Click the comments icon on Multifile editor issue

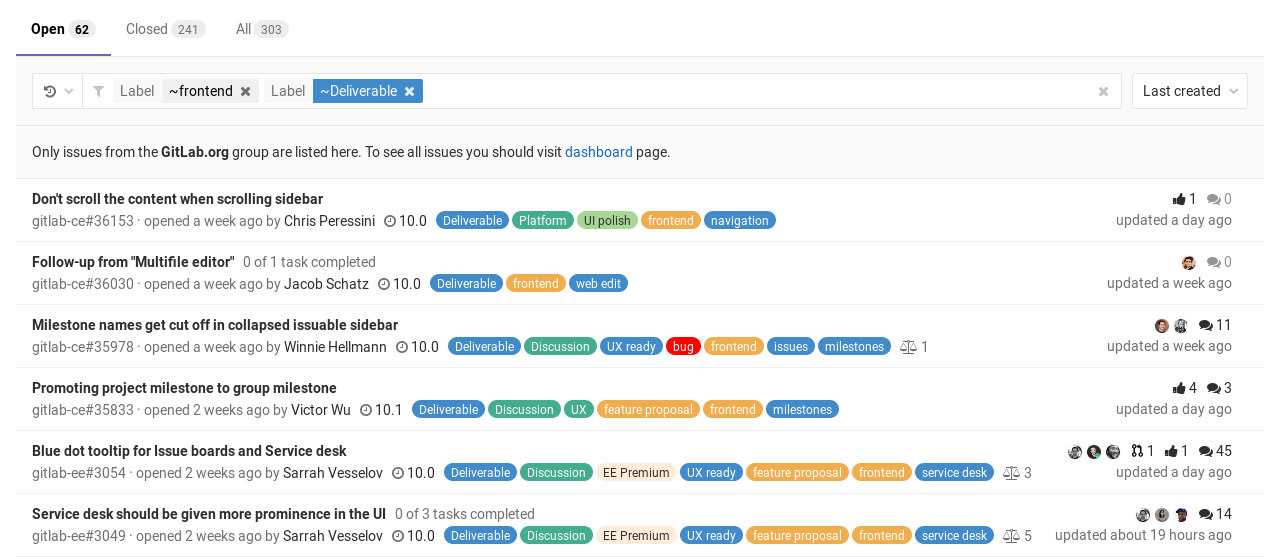point(1213,262)
